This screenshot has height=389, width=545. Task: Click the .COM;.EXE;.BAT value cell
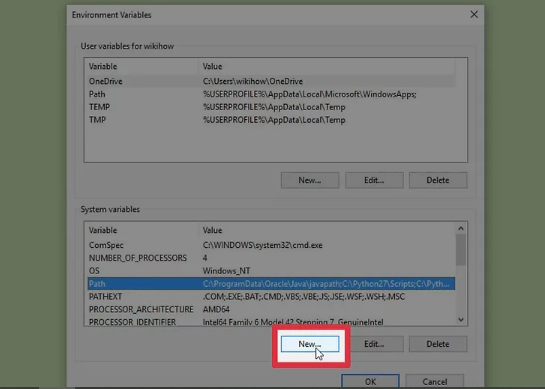pos(304,297)
